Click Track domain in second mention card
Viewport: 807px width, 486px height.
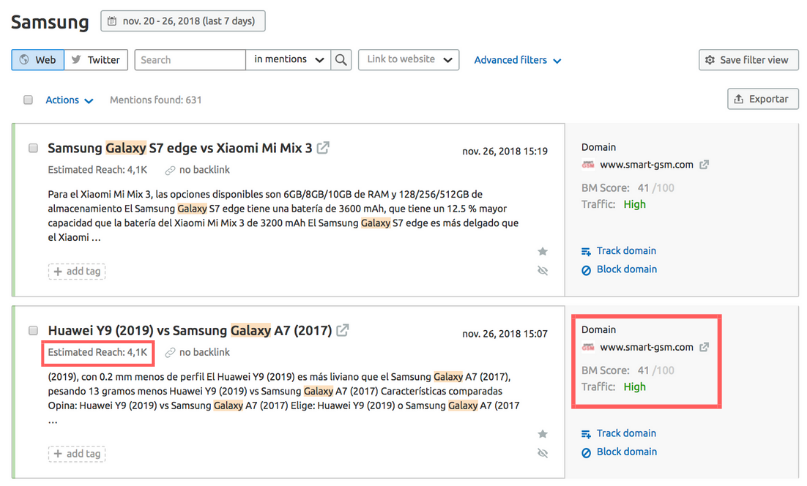(x=619, y=433)
